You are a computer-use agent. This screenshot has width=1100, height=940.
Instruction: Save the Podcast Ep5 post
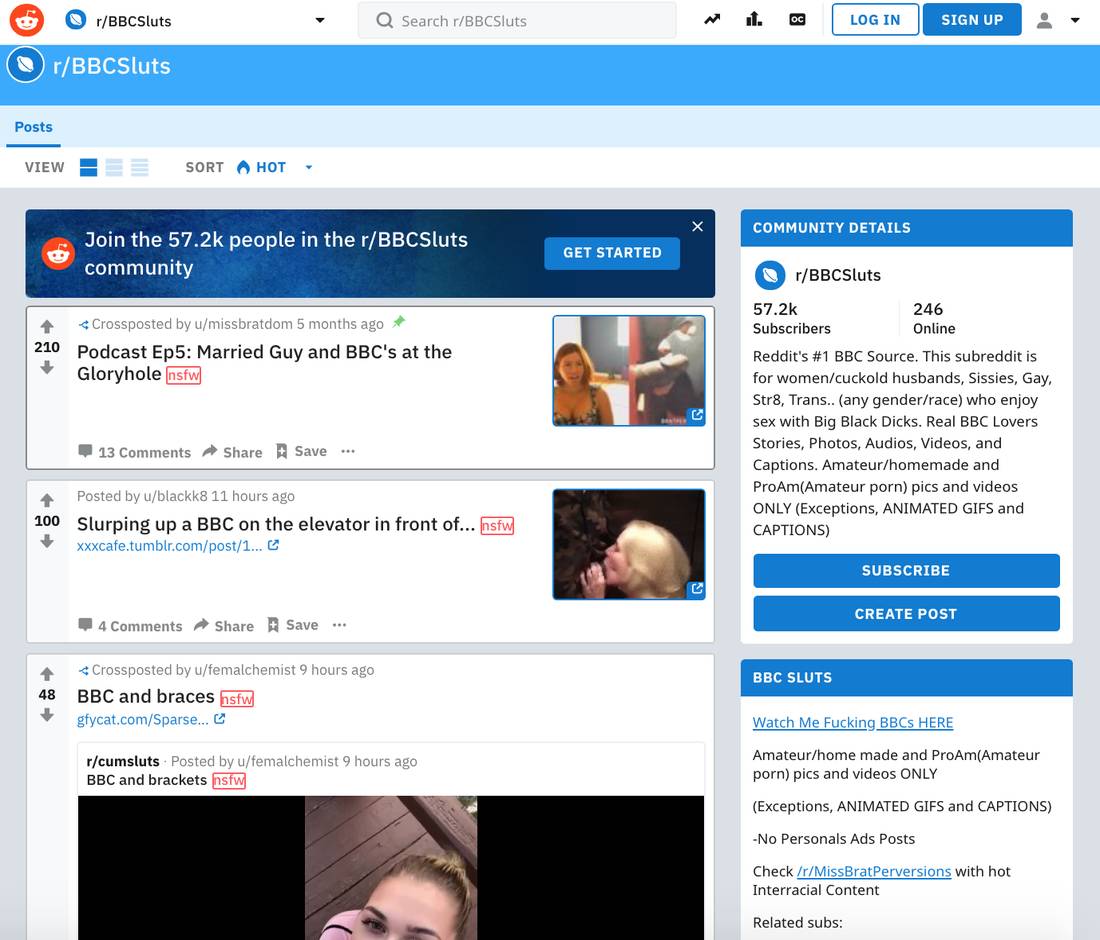tap(302, 451)
